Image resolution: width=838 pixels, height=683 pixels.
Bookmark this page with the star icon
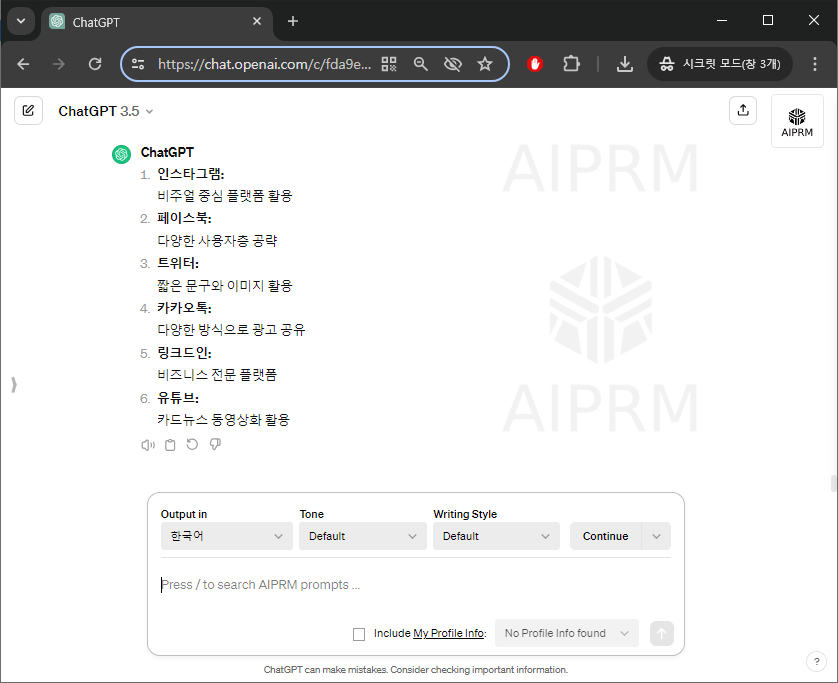tap(485, 65)
